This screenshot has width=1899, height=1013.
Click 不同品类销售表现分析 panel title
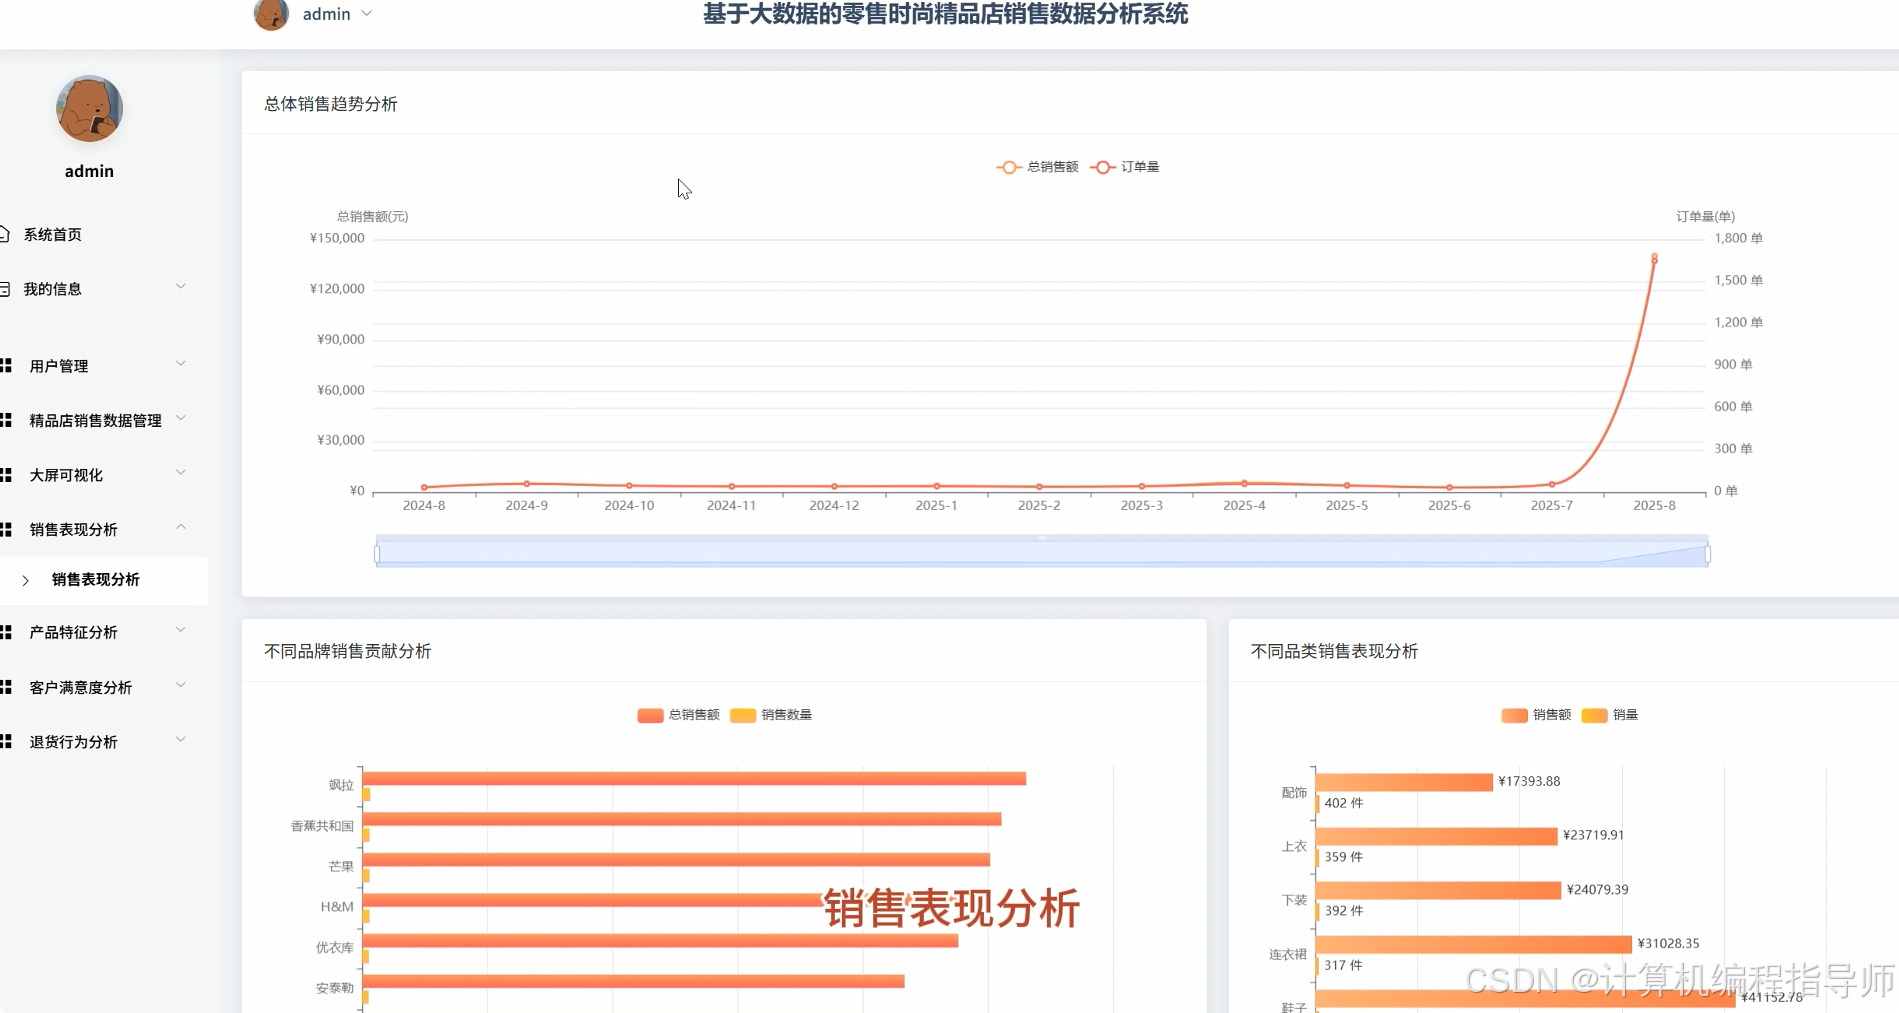coord(1334,651)
